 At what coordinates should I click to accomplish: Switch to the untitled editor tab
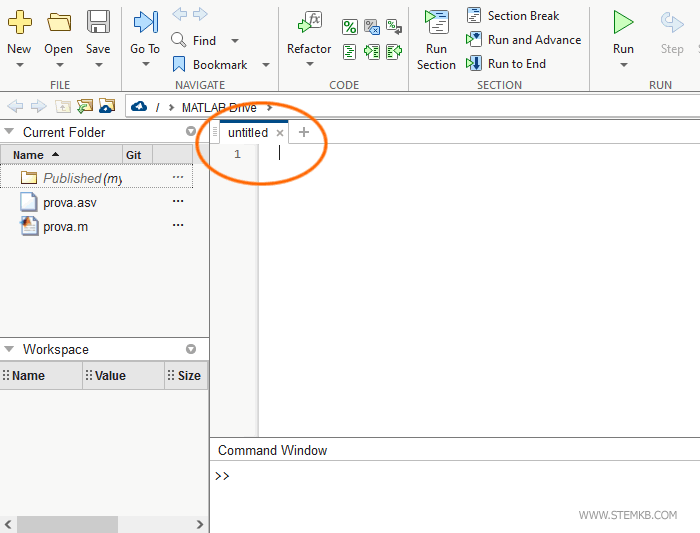pos(247,132)
